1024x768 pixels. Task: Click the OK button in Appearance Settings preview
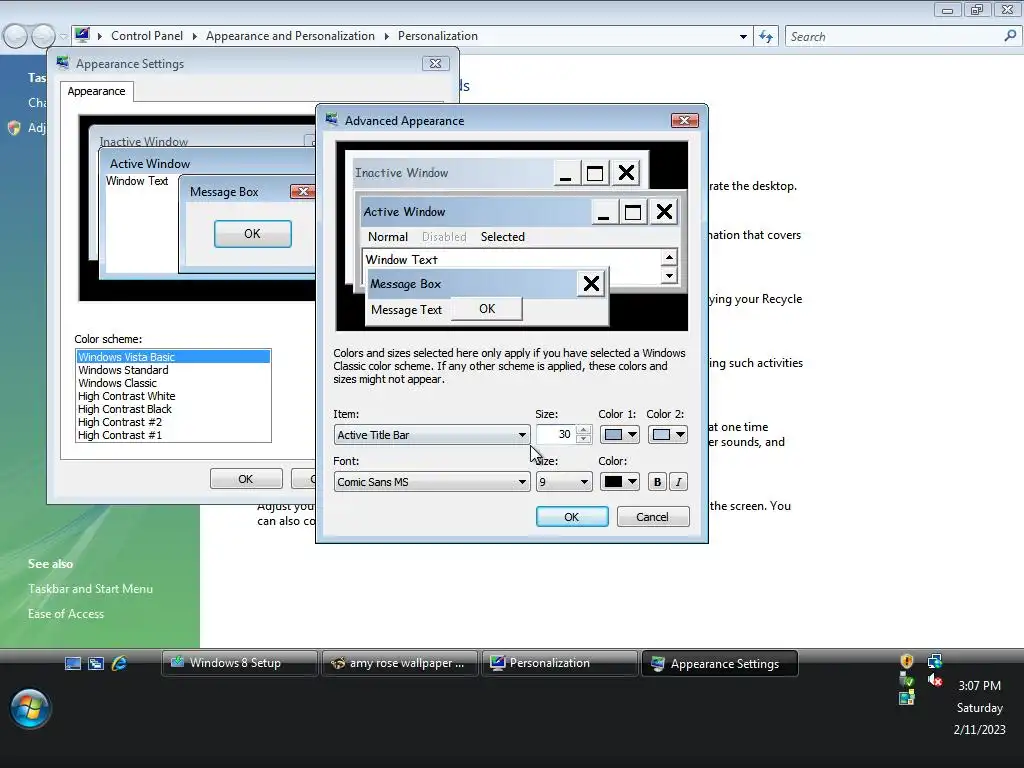pos(253,234)
